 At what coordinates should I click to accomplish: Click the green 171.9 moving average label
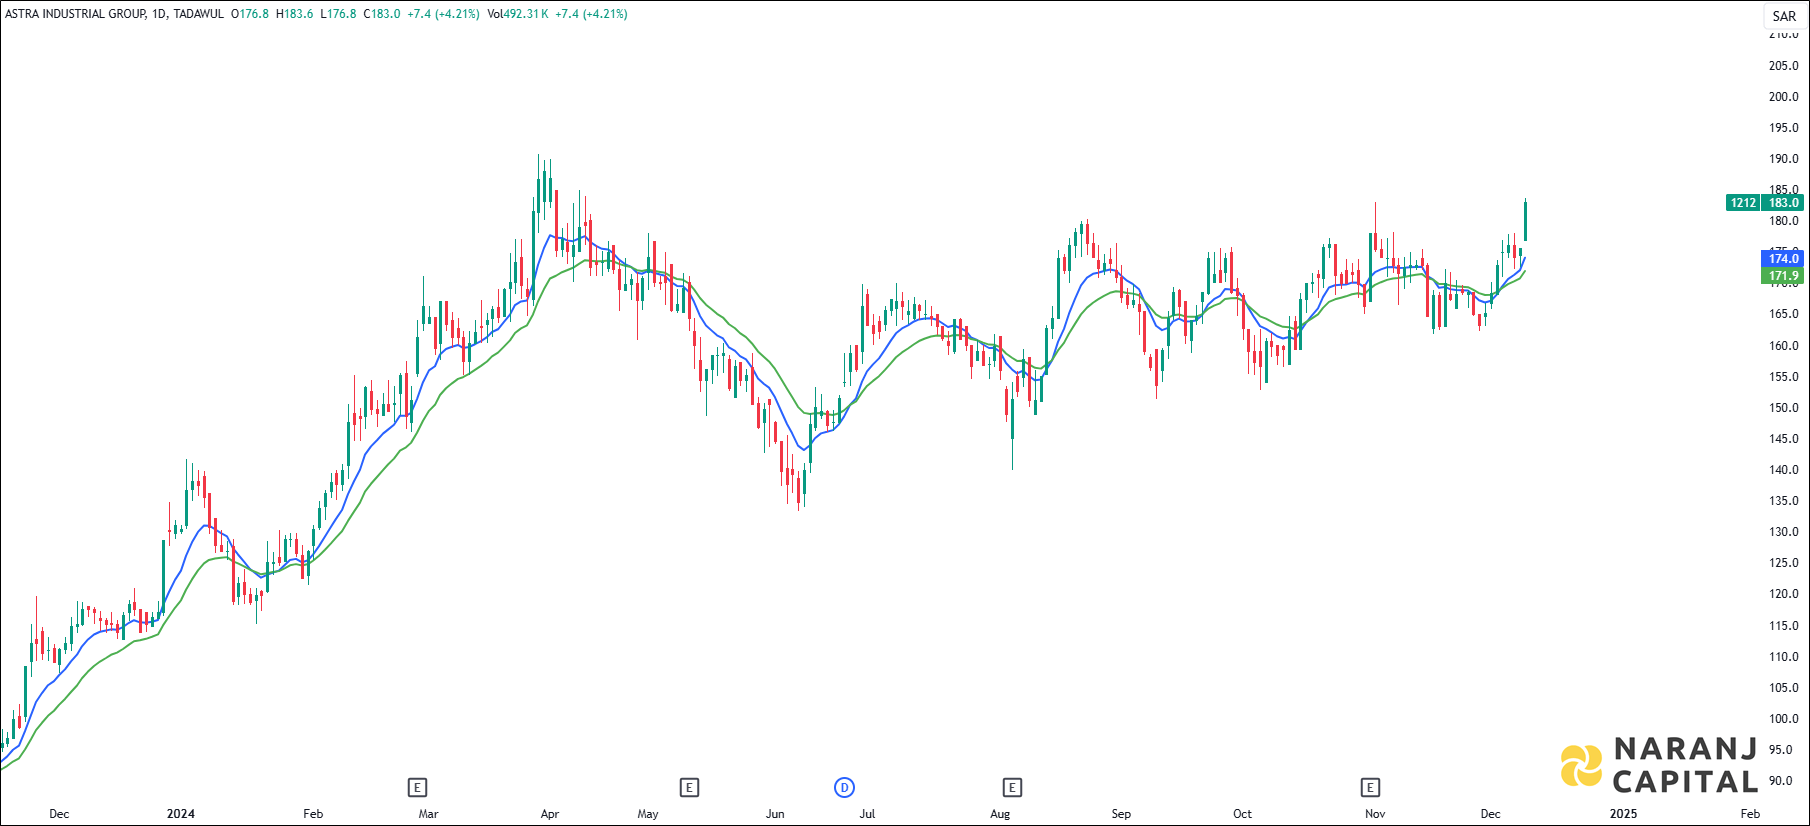pos(1784,276)
